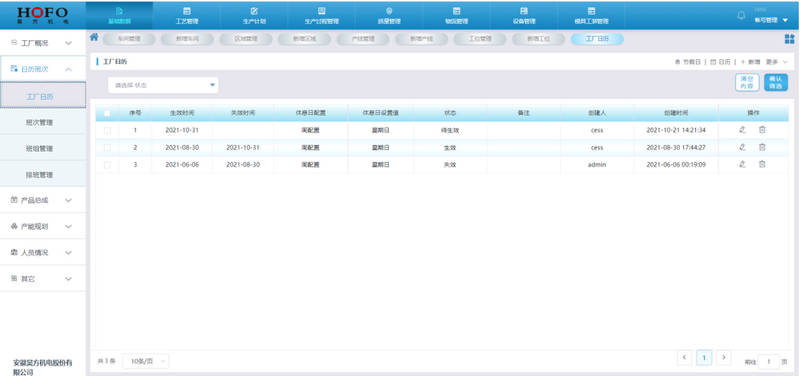
Task: Open the 物流管理 module icon
Action: click(x=457, y=11)
